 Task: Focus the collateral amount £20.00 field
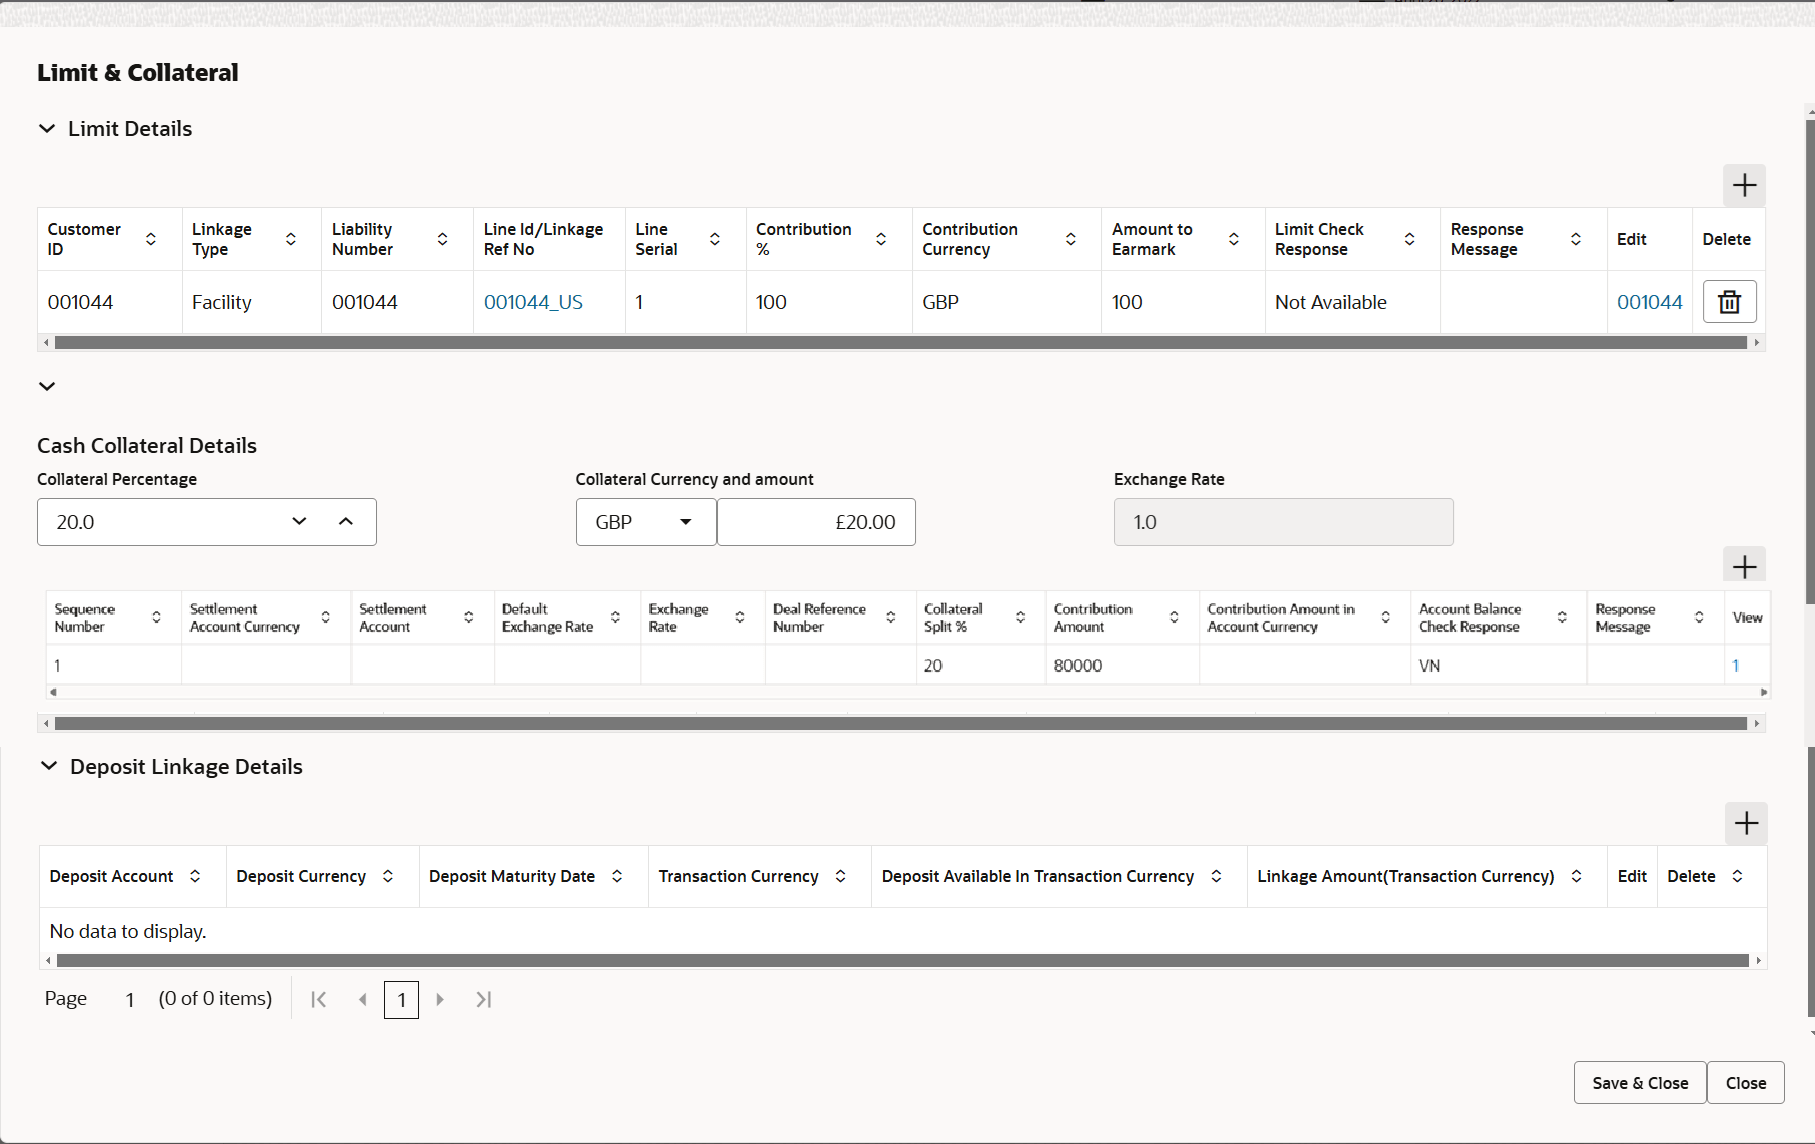816,522
